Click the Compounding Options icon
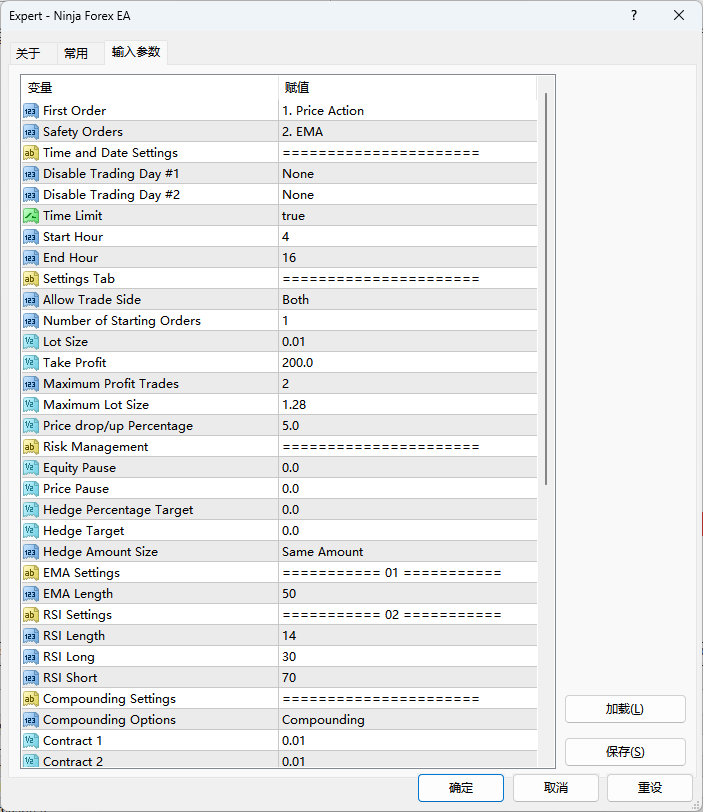703x812 pixels. pos(31,719)
